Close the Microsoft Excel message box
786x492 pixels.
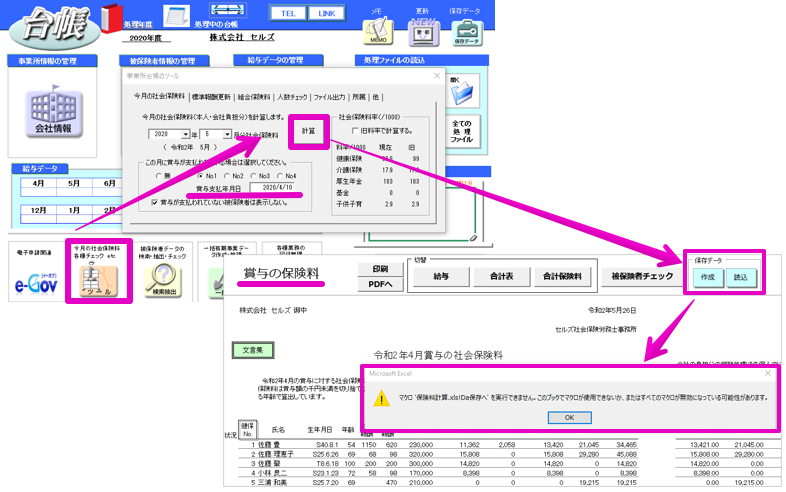[x=767, y=374]
